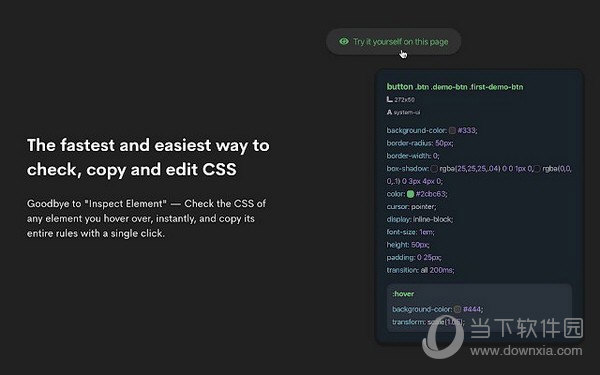Click the "border-width: 0;" rule
This screenshot has height=375, width=600.
coord(413,156)
